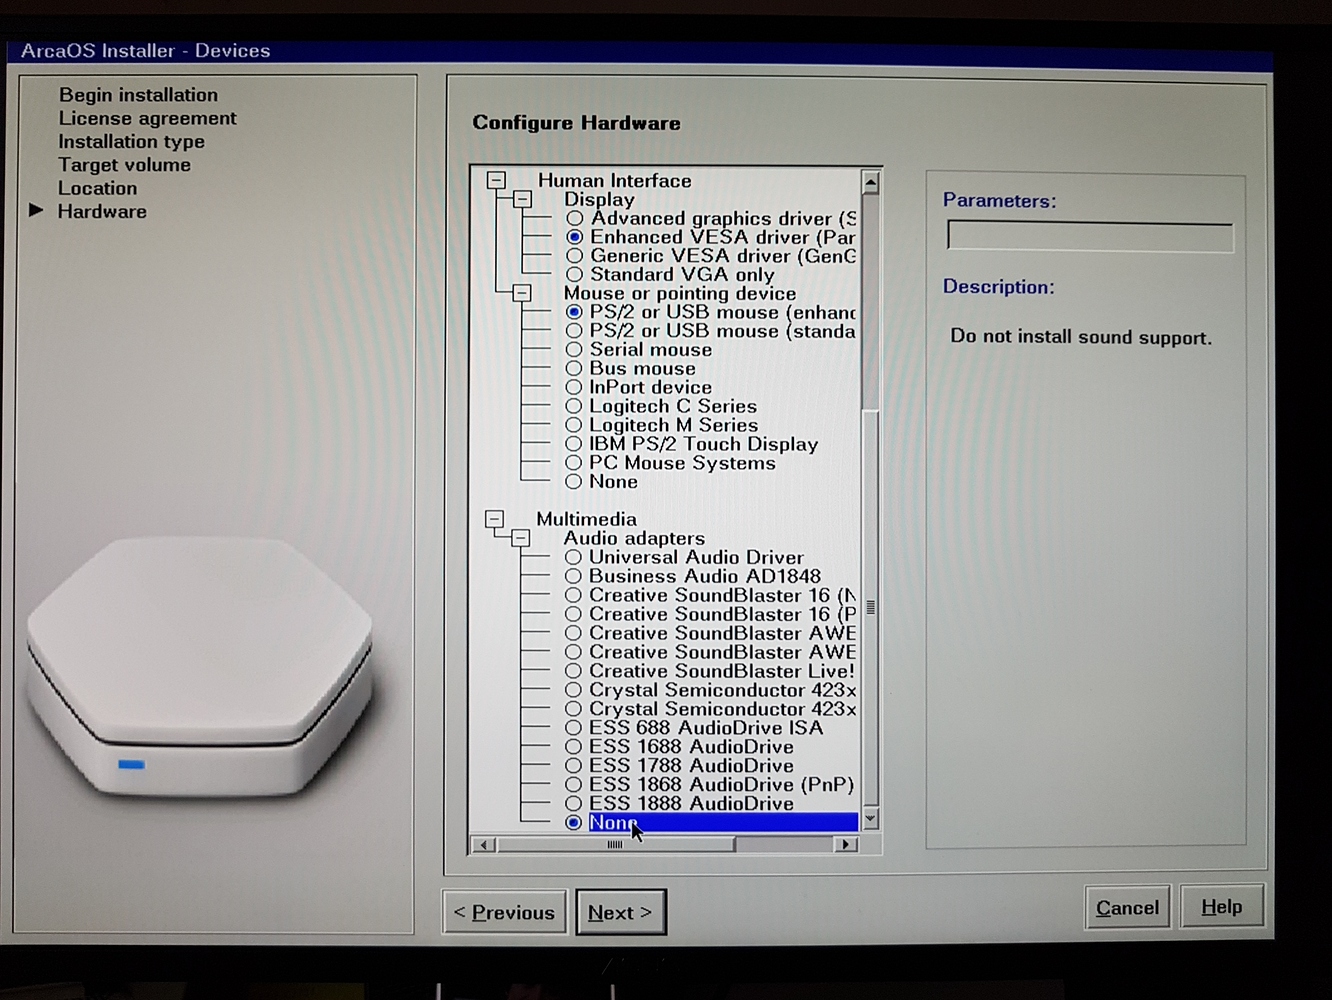This screenshot has width=1332, height=1000.
Task: Select InPort device option
Action: (574, 387)
